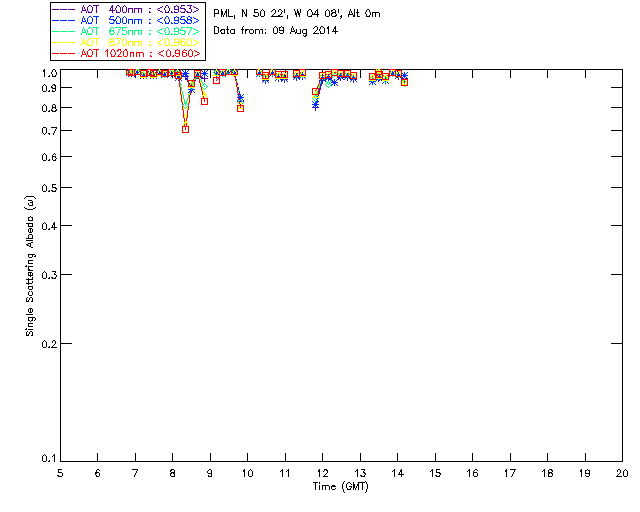Click the y-axis label 0.7
640x512 pixels.
coord(49,131)
